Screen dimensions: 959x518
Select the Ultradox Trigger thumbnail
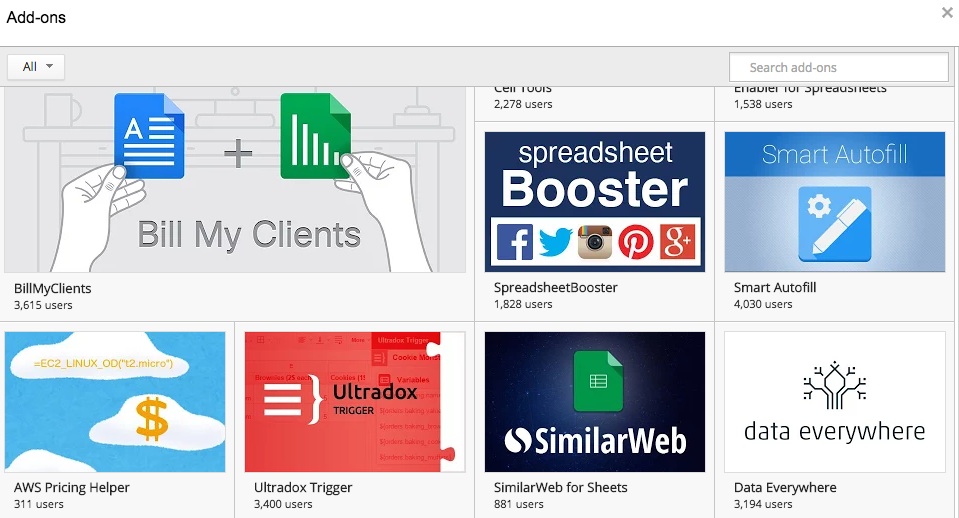click(x=355, y=402)
